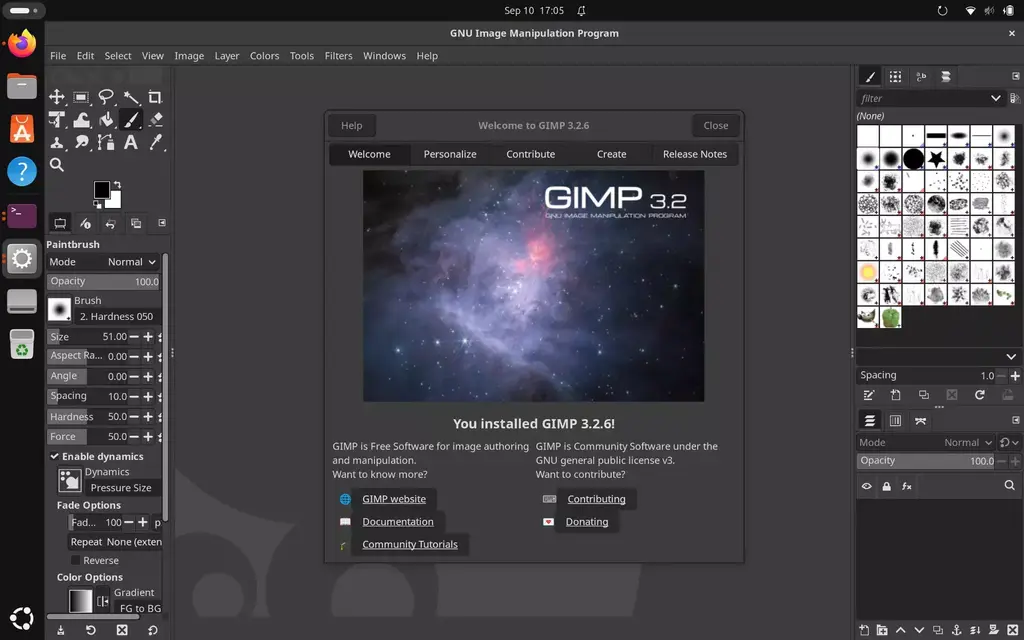Select the Bucket Fill tool

click(x=106, y=120)
